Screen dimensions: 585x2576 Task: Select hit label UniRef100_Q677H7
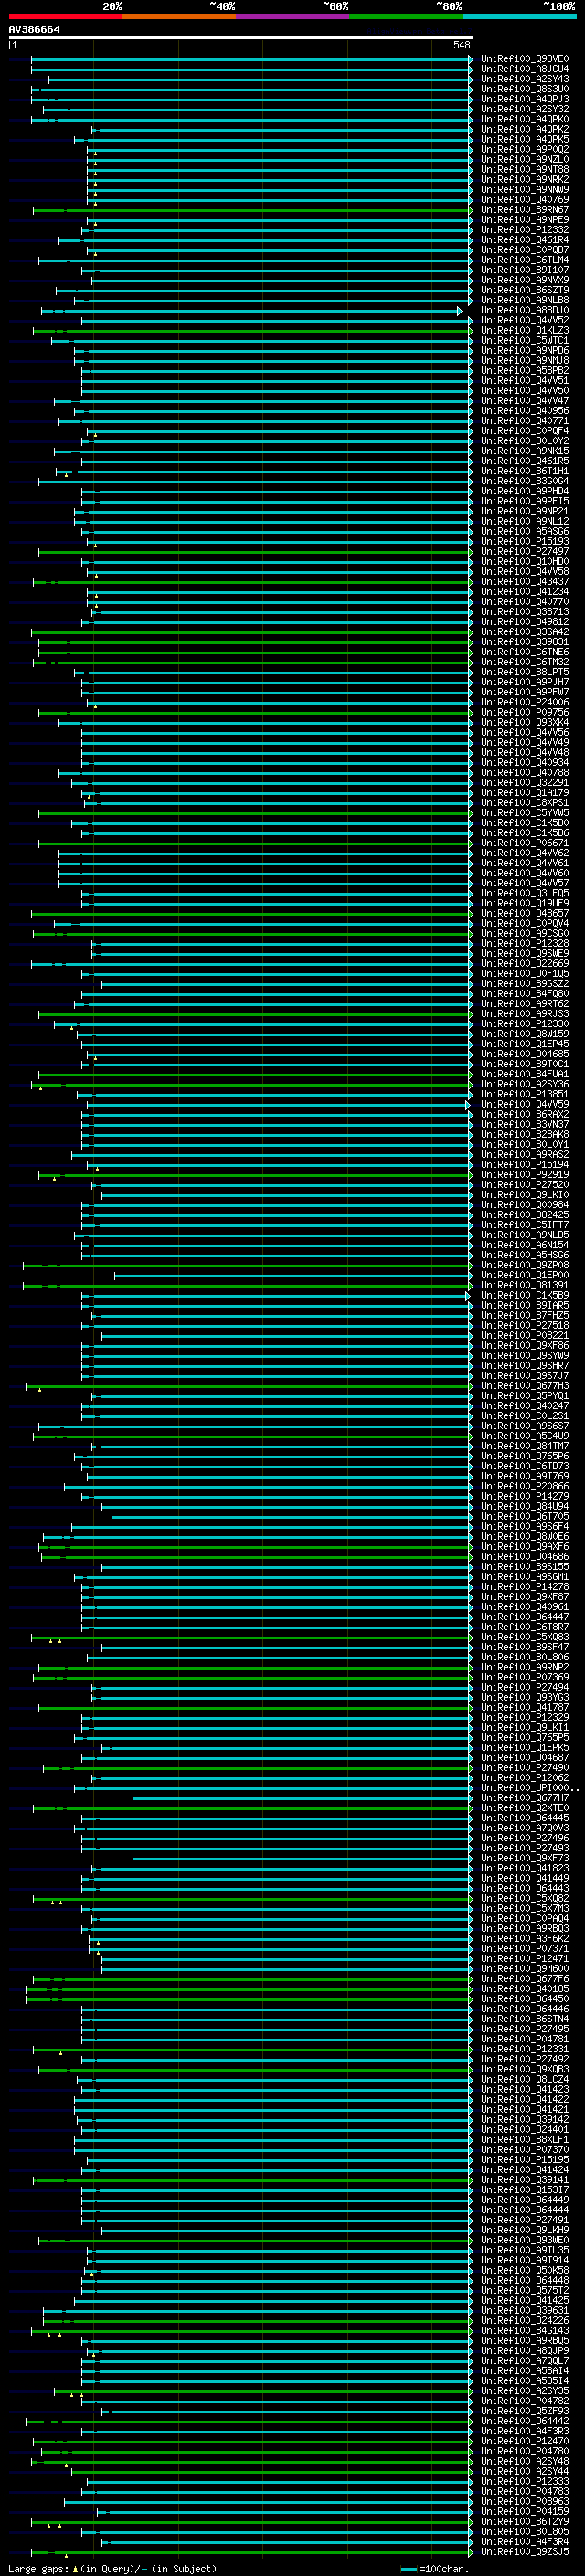tap(525, 1798)
